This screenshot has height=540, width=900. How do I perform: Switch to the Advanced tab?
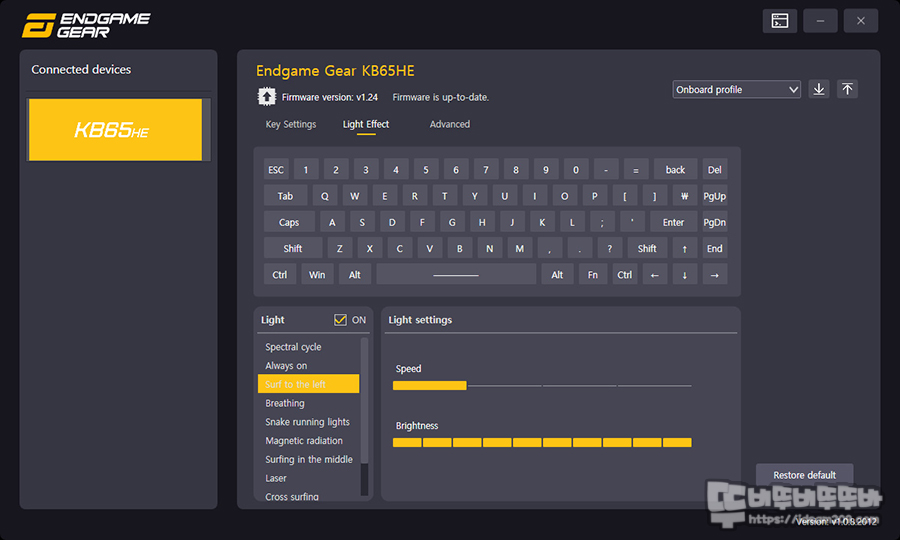click(449, 124)
